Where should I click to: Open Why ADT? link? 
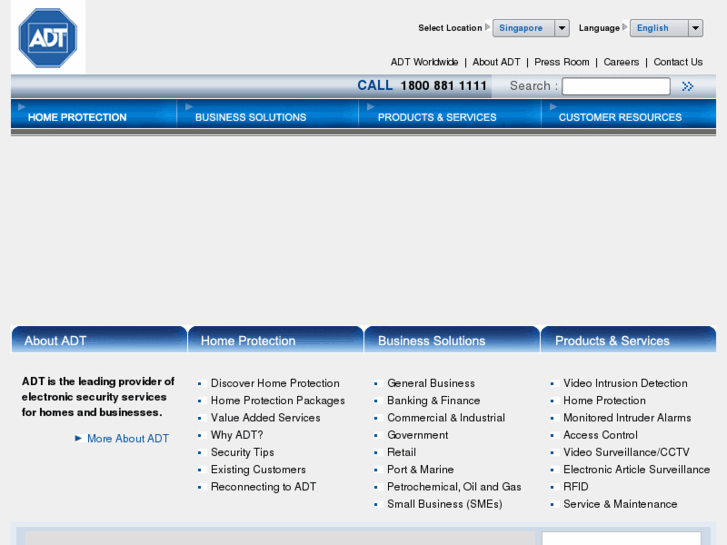[x=236, y=435]
